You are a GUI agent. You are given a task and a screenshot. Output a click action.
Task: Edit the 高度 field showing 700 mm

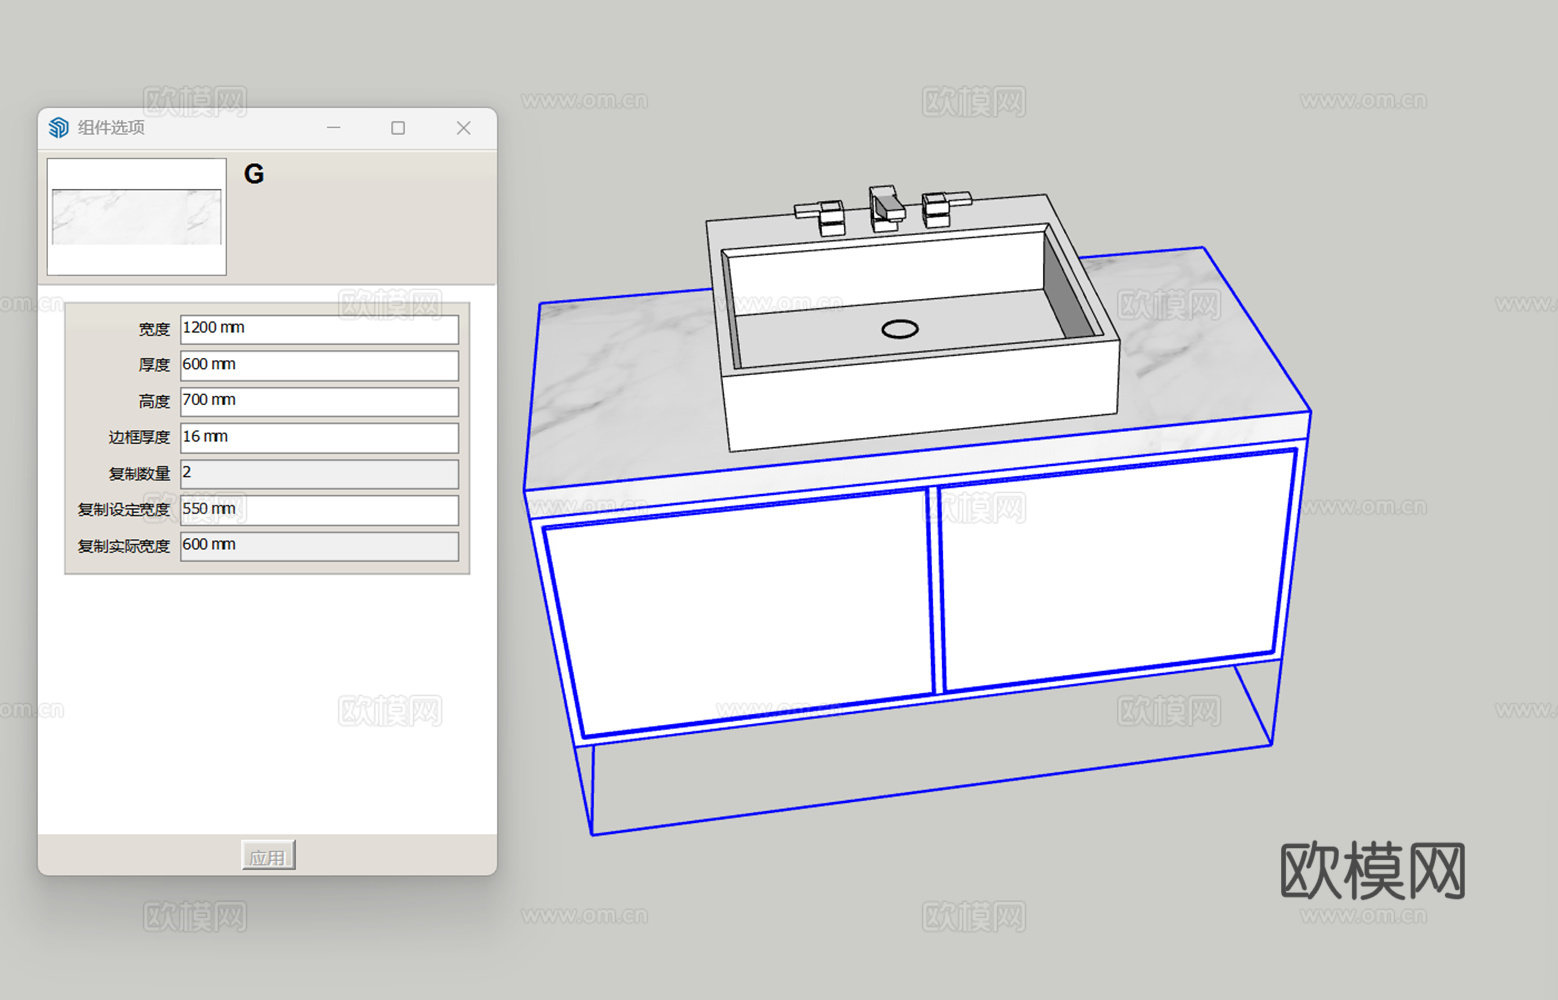pos(319,401)
